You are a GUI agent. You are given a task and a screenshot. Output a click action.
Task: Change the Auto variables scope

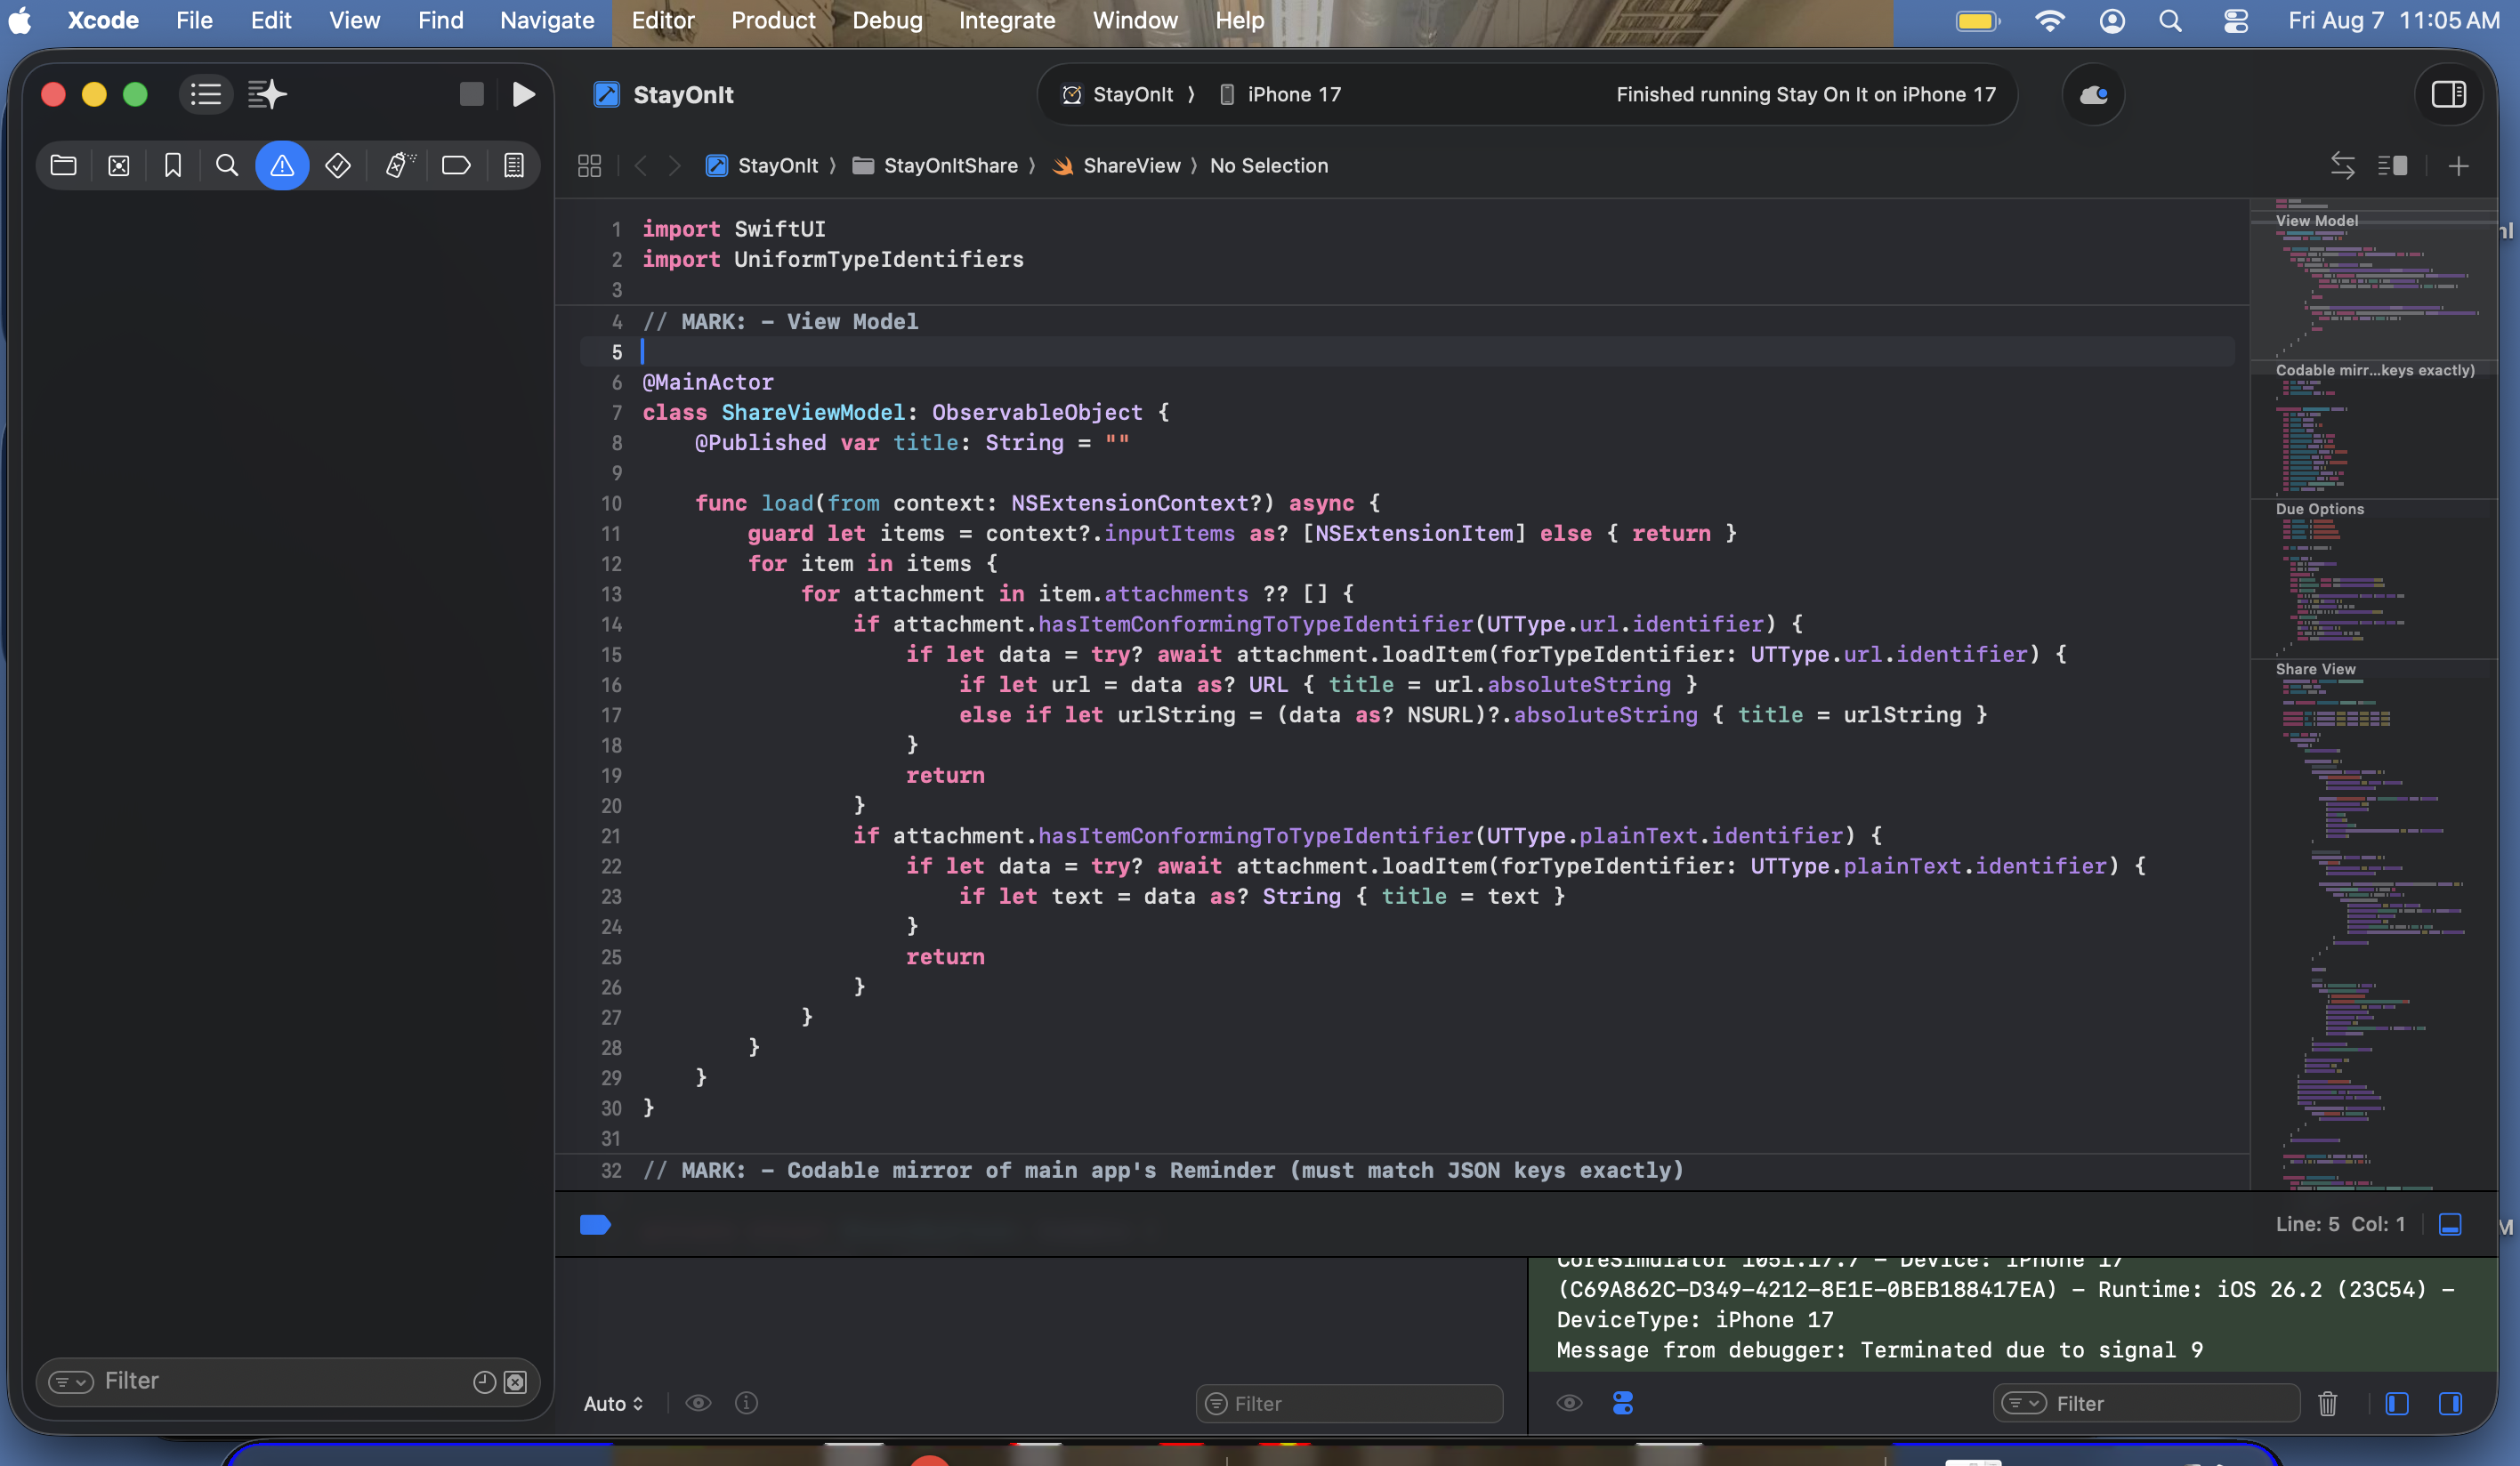(613, 1403)
